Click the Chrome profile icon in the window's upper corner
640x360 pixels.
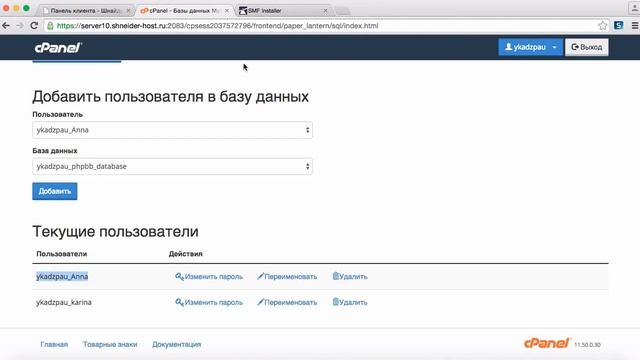(x=635, y=8)
